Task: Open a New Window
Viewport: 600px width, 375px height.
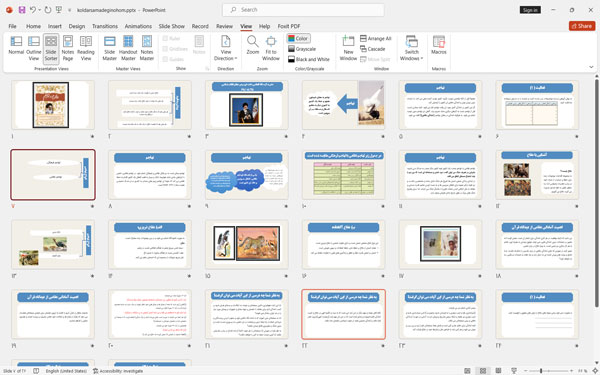Action: [348, 48]
